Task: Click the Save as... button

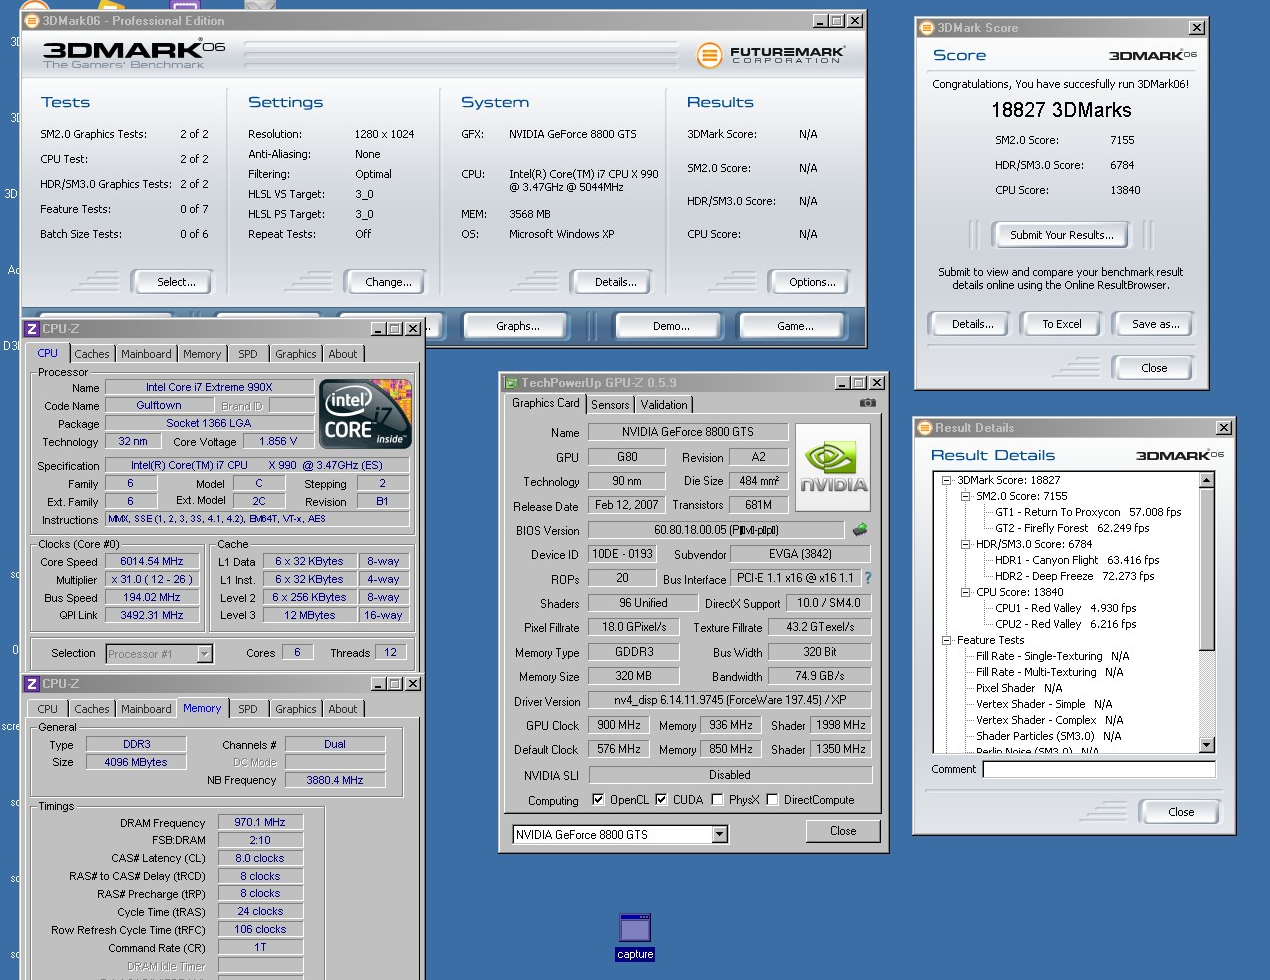Action: pyautogui.click(x=1155, y=324)
